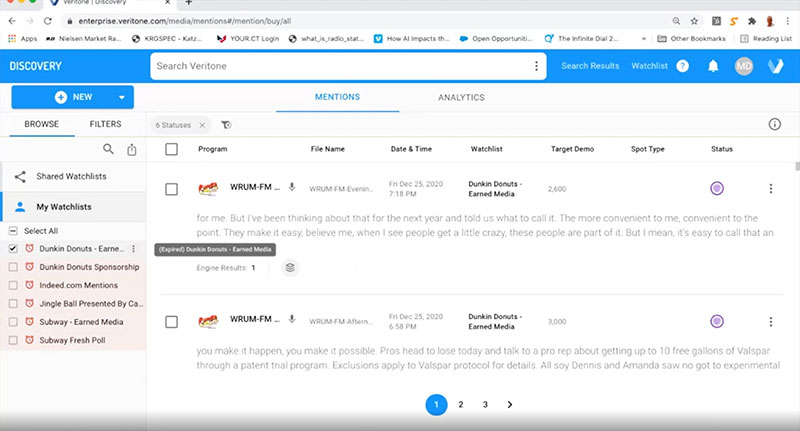Uncheck Dunkin Donuts - Earned watchlist checkbox

(x=13, y=248)
